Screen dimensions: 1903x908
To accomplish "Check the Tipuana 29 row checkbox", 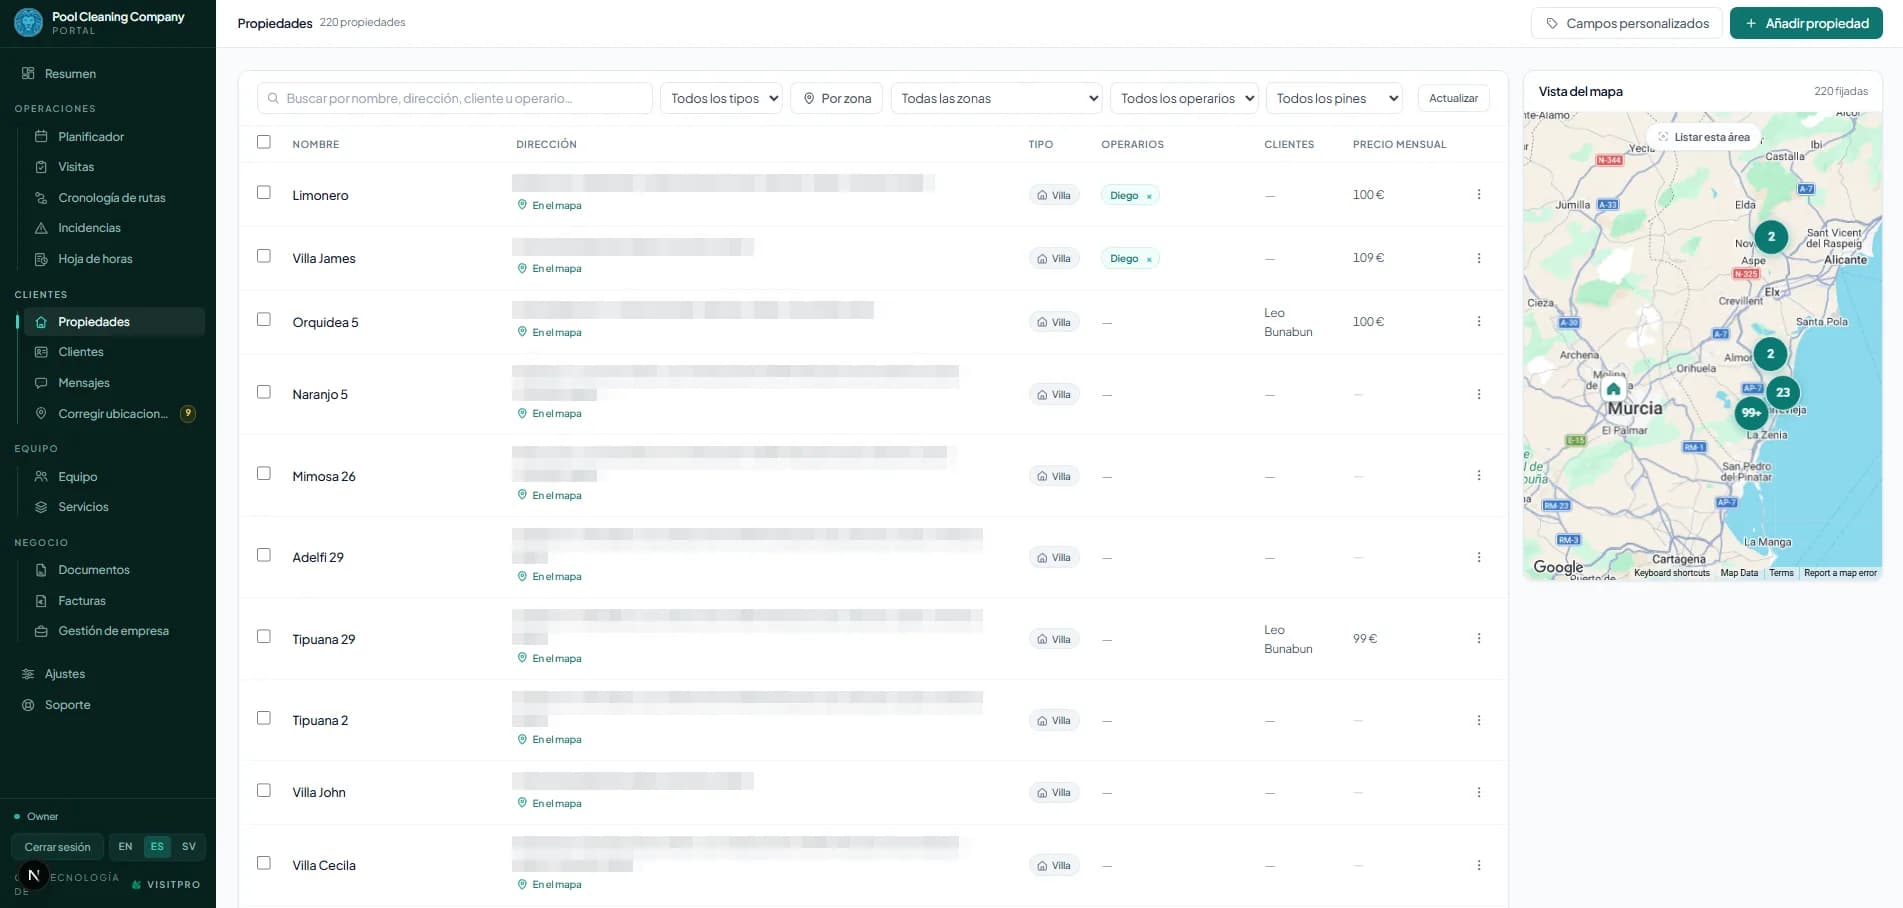I will click(x=264, y=636).
